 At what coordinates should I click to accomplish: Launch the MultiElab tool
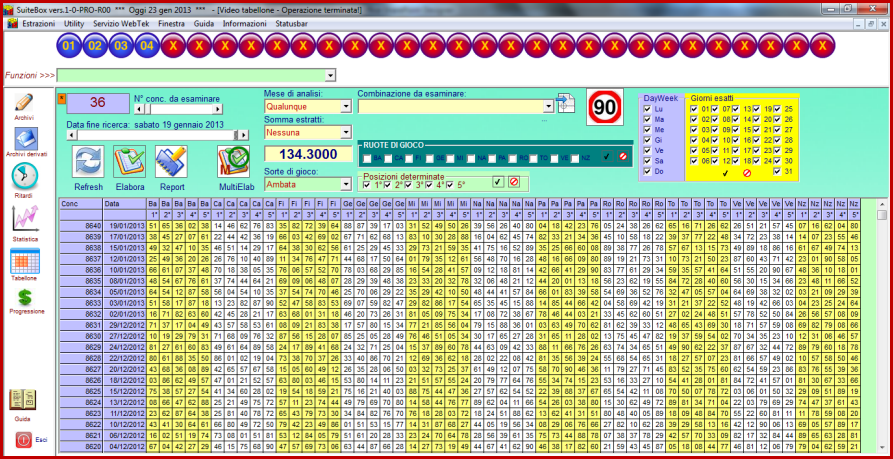coord(233,163)
